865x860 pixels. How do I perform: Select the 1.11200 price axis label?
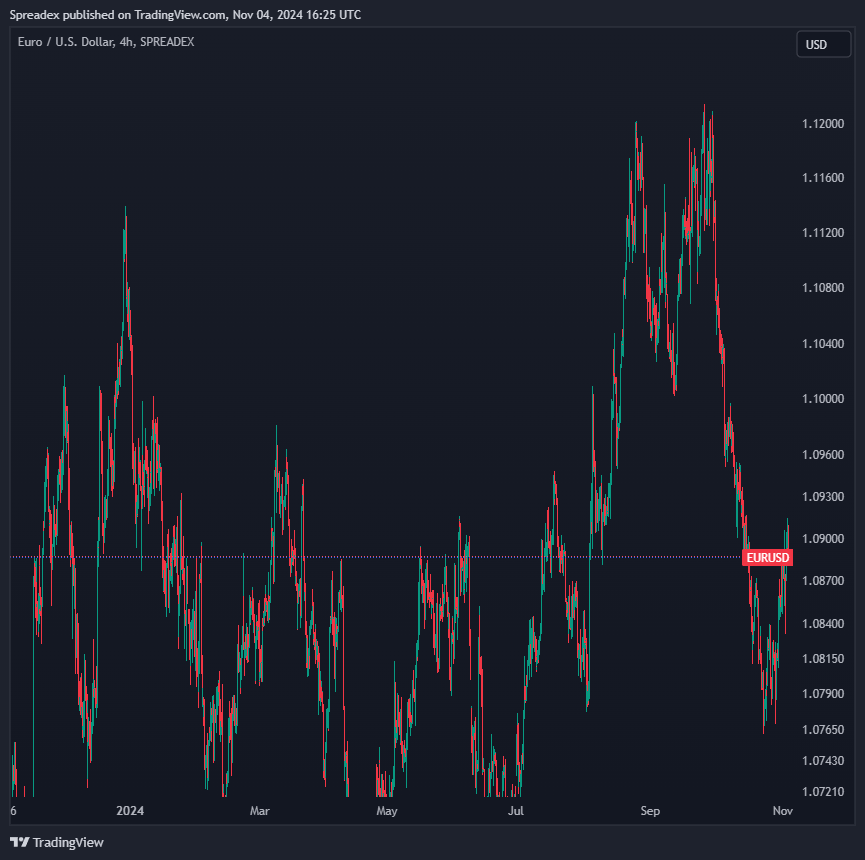click(823, 233)
